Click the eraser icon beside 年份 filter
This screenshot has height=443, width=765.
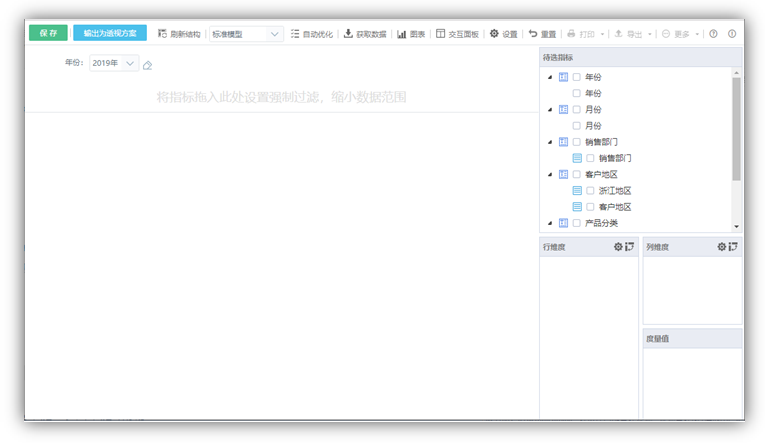click(x=148, y=65)
